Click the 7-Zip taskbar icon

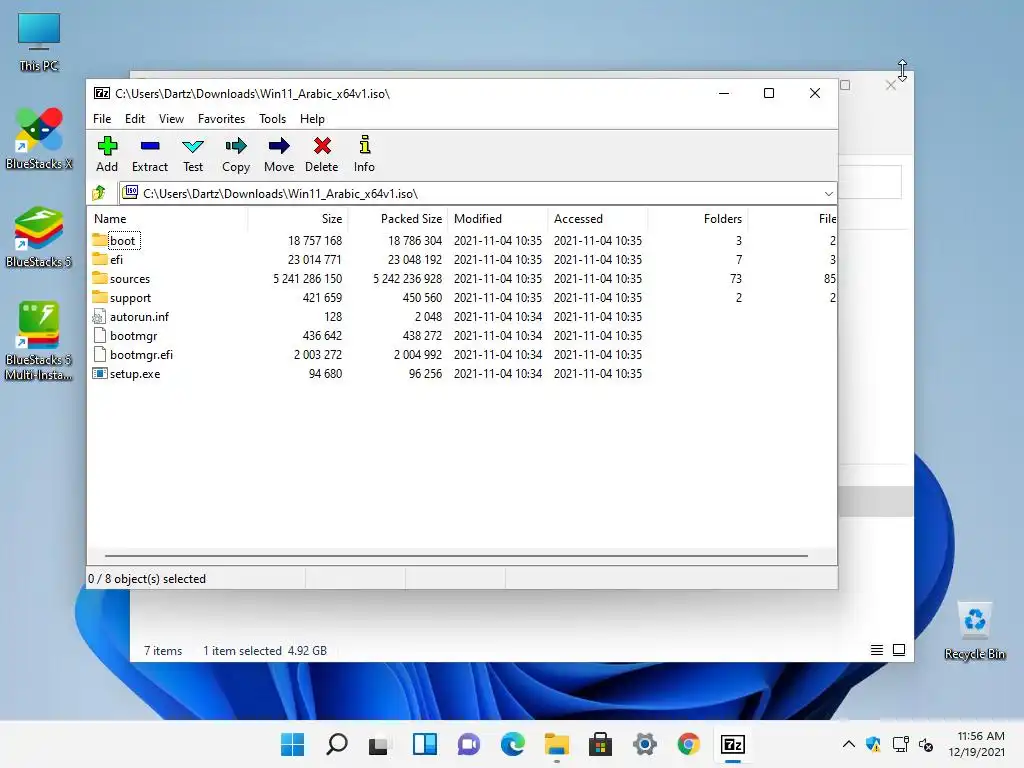tap(733, 744)
